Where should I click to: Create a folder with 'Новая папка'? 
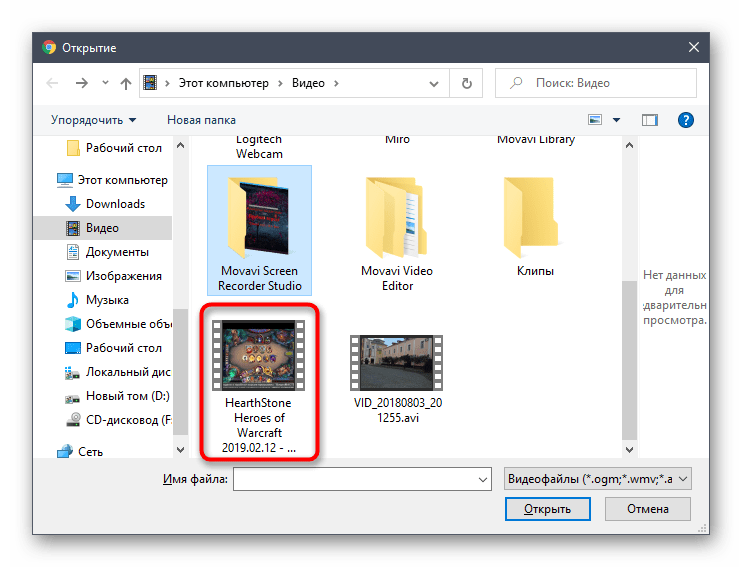201,120
